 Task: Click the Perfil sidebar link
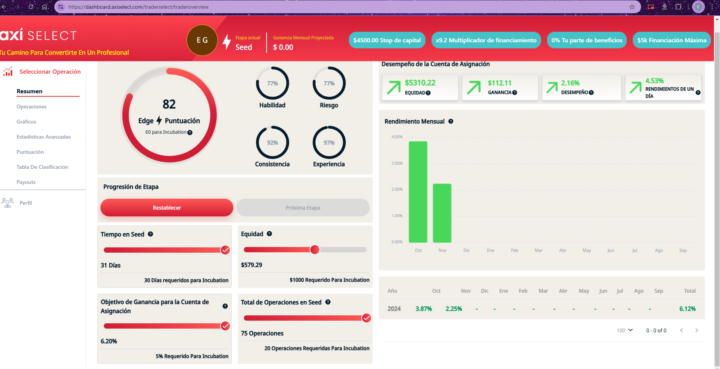(x=26, y=203)
